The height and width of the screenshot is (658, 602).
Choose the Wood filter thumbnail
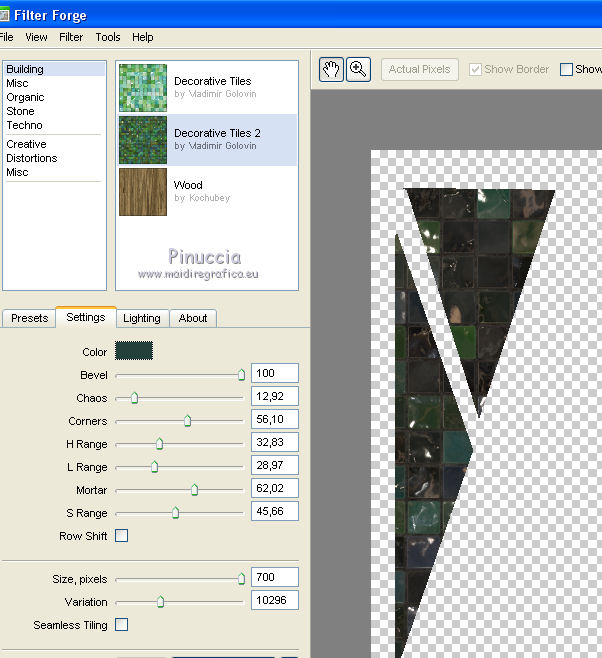(x=143, y=191)
